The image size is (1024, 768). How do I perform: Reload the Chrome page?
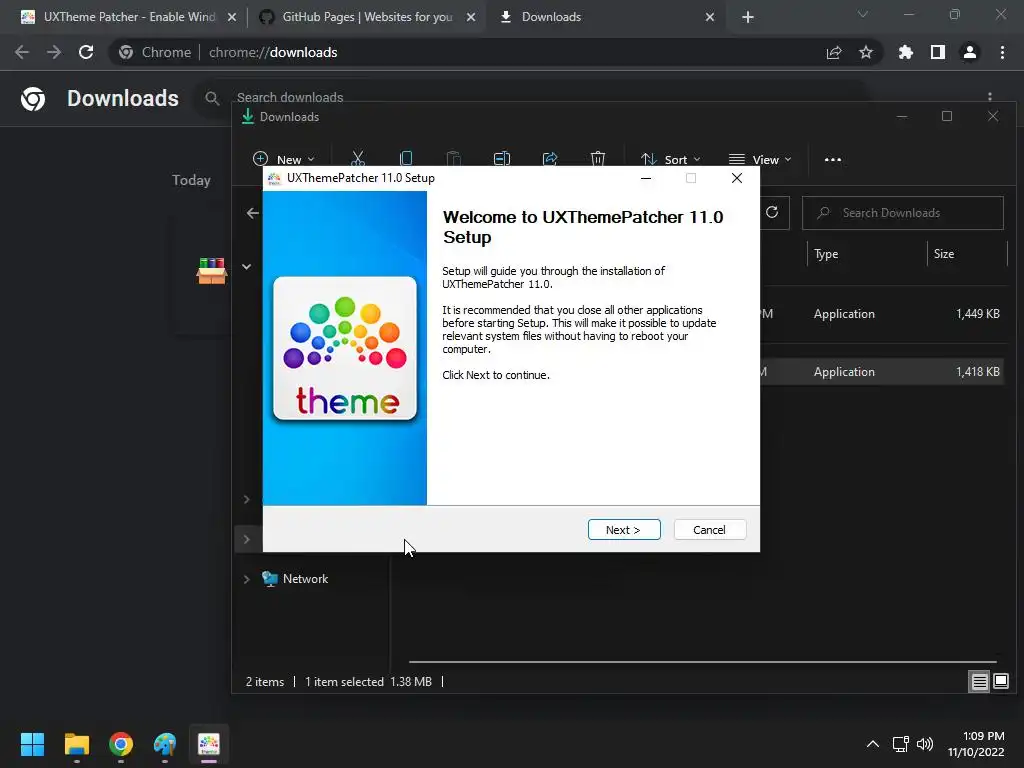coord(86,52)
